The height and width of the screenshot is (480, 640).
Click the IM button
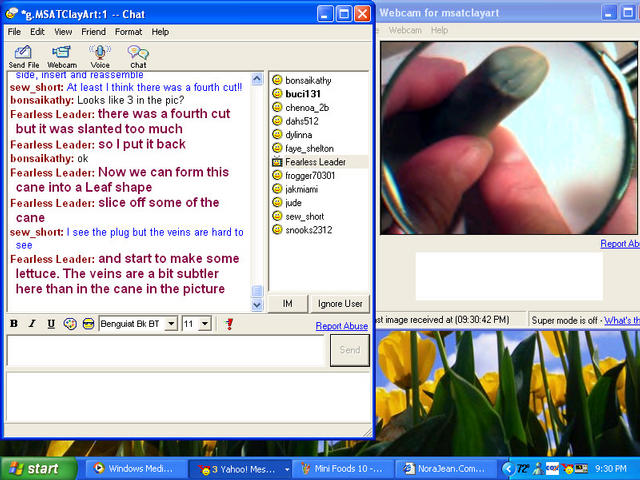coord(287,304)
